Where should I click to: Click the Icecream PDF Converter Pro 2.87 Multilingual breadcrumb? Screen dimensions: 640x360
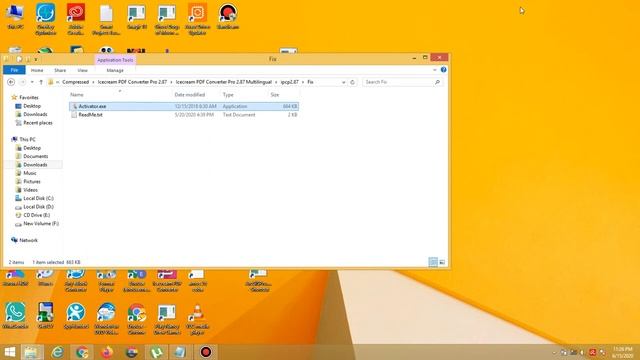click(x=224, y=82)
